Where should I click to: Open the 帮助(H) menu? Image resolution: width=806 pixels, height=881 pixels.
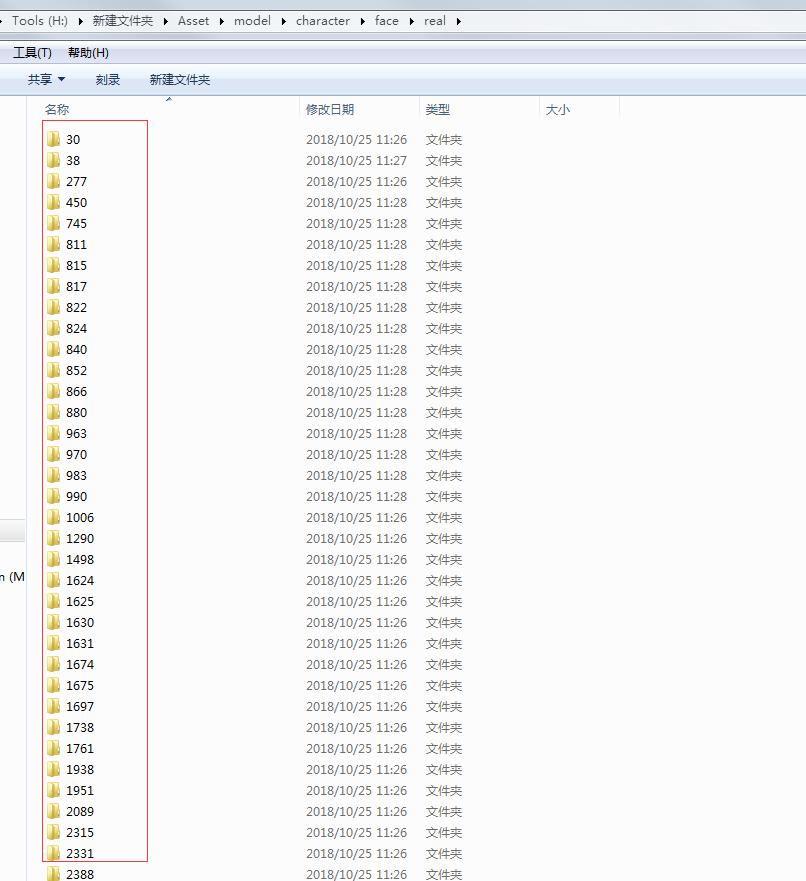pyautogui.click(x=90, y=52)
